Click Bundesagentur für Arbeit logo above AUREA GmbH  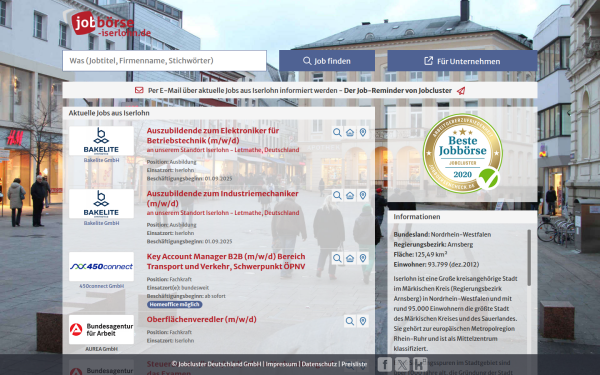tap(101, 329)
